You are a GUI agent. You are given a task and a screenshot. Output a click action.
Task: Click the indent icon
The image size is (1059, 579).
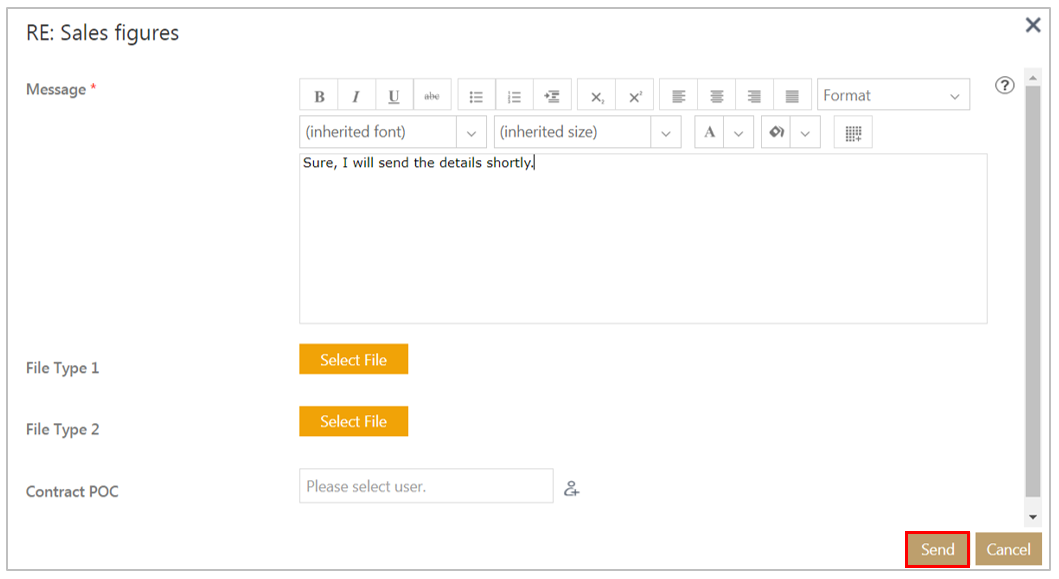click(552, 96)
